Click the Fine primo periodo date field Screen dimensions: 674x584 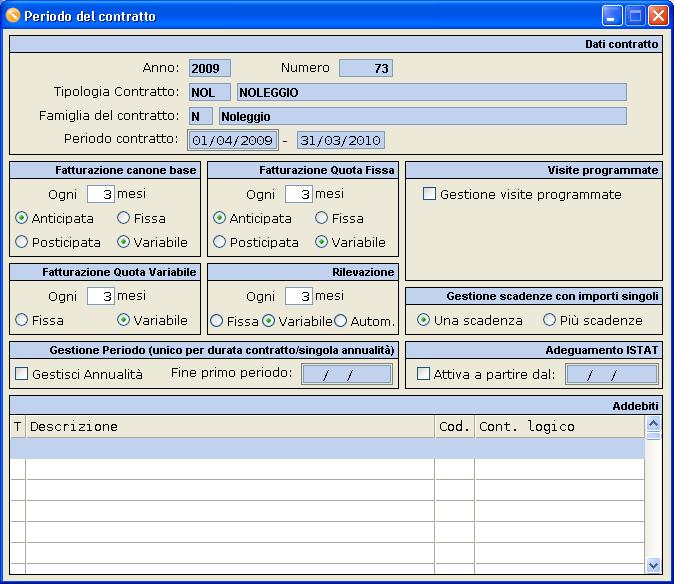click(347, 374)
